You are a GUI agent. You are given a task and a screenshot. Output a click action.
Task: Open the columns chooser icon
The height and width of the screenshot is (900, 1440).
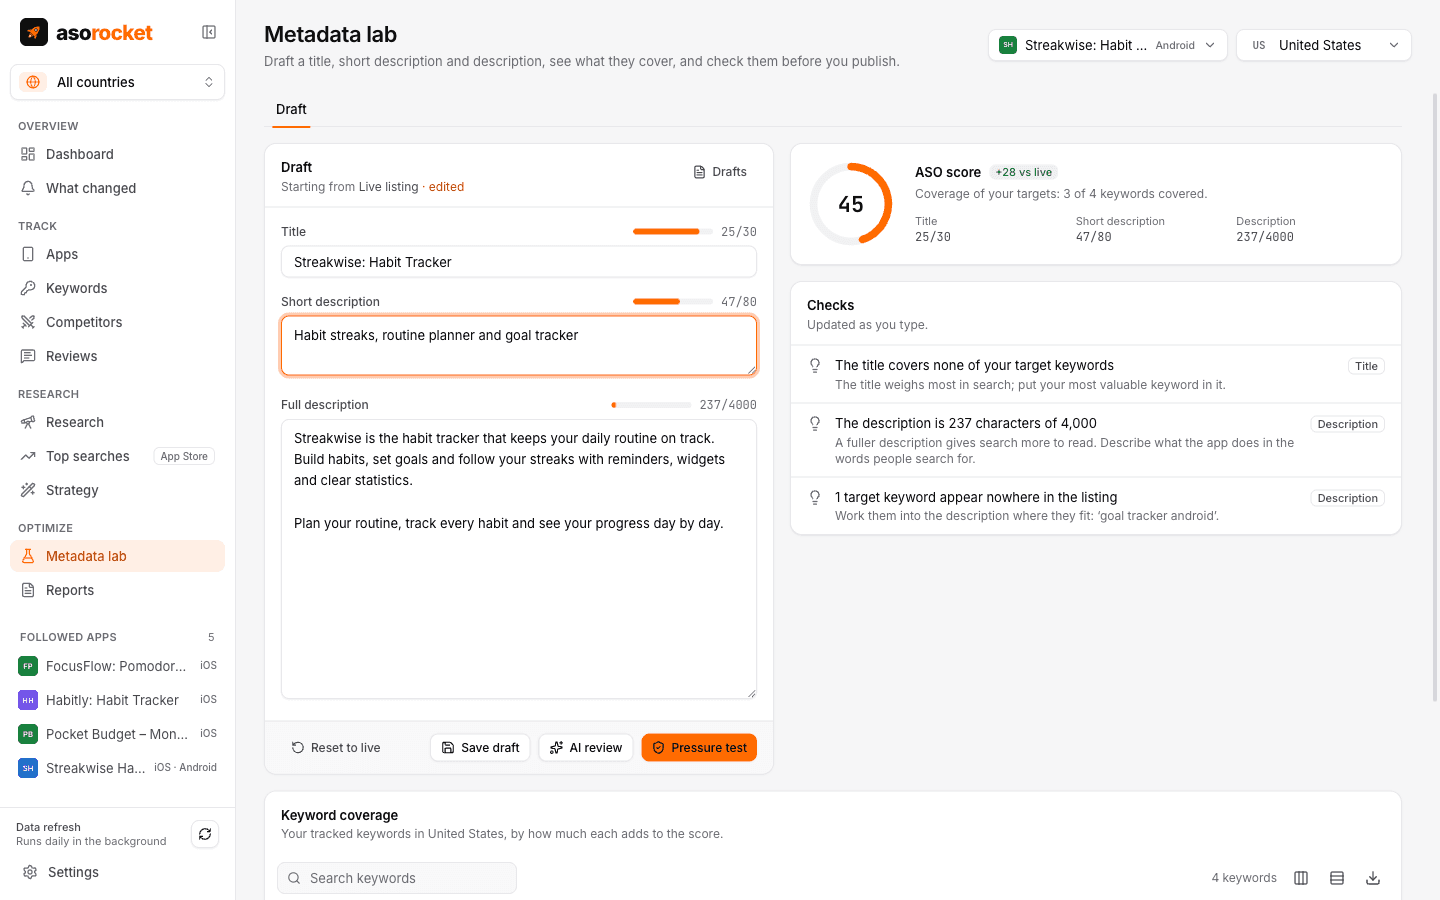(x=1301, y=878)
